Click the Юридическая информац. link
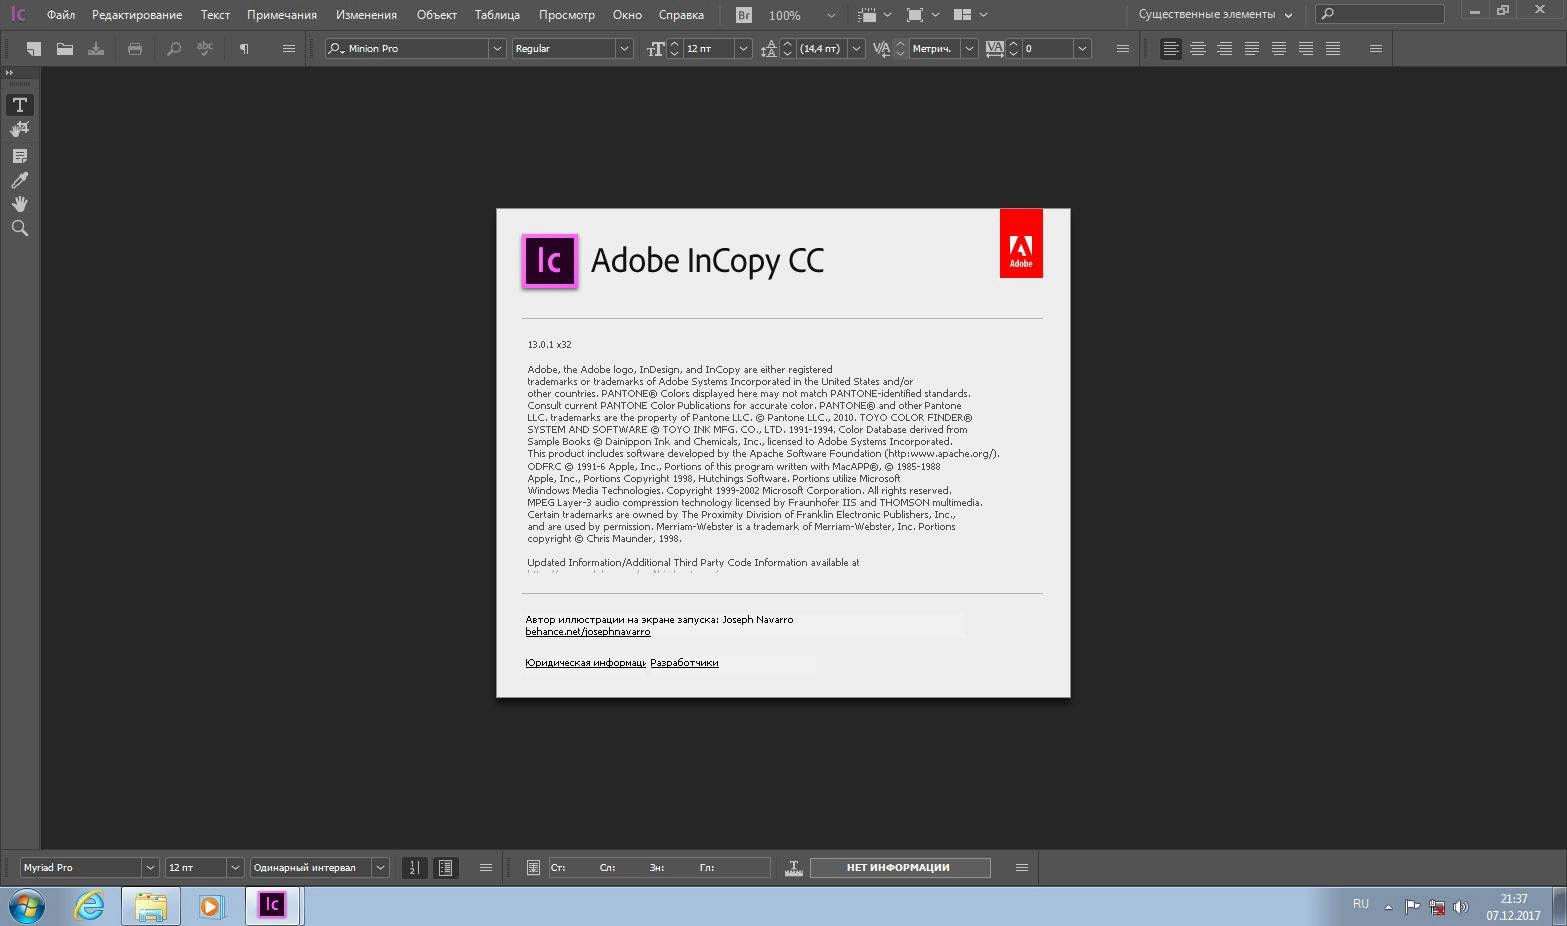Image resolution: width=1567 pixels, height=926 pixels. (x=585, y=663)
